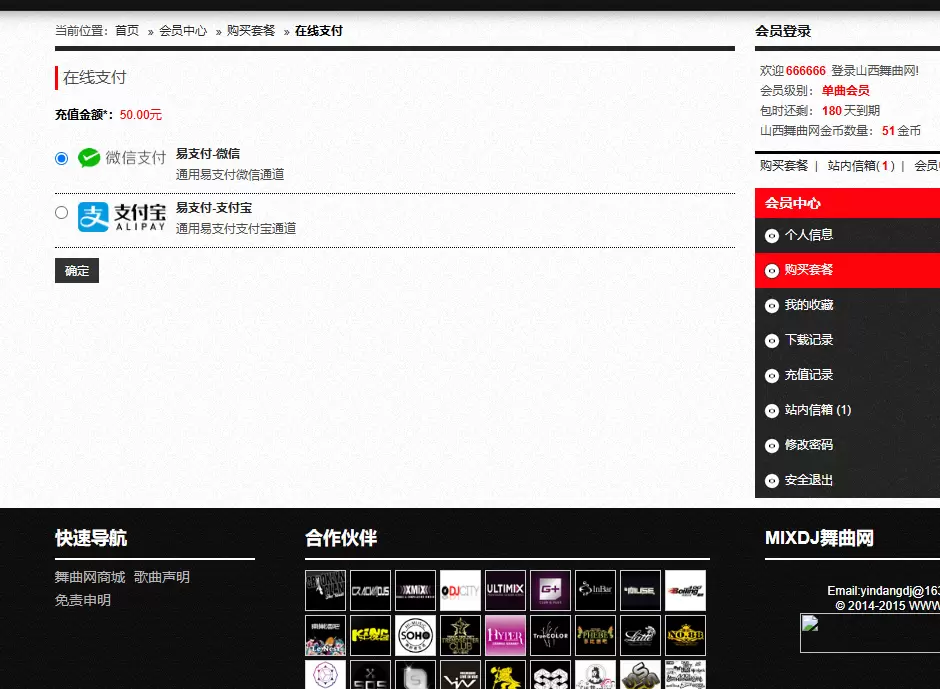Click bullet icon beside 下载记录
The width and height of the screenshot is (940, 689).
click(772, 341)
